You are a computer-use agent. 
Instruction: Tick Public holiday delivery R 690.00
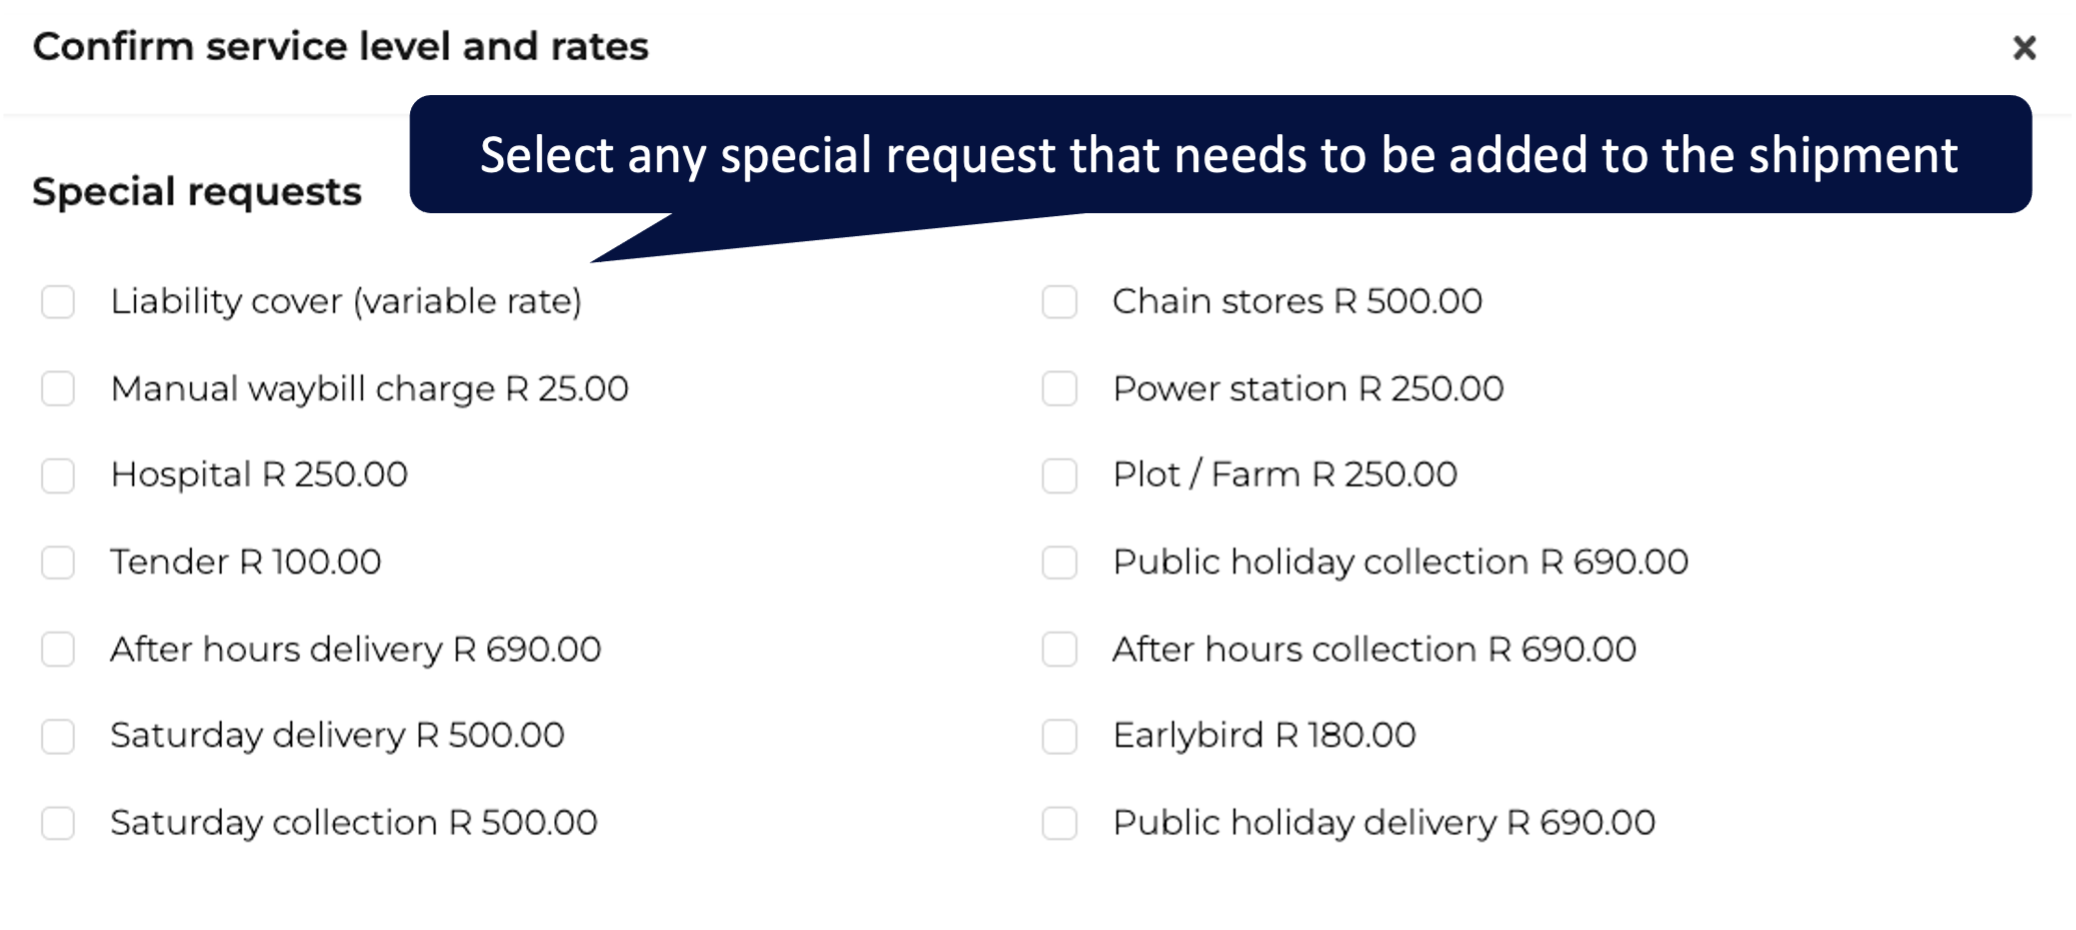(1059, 823)
